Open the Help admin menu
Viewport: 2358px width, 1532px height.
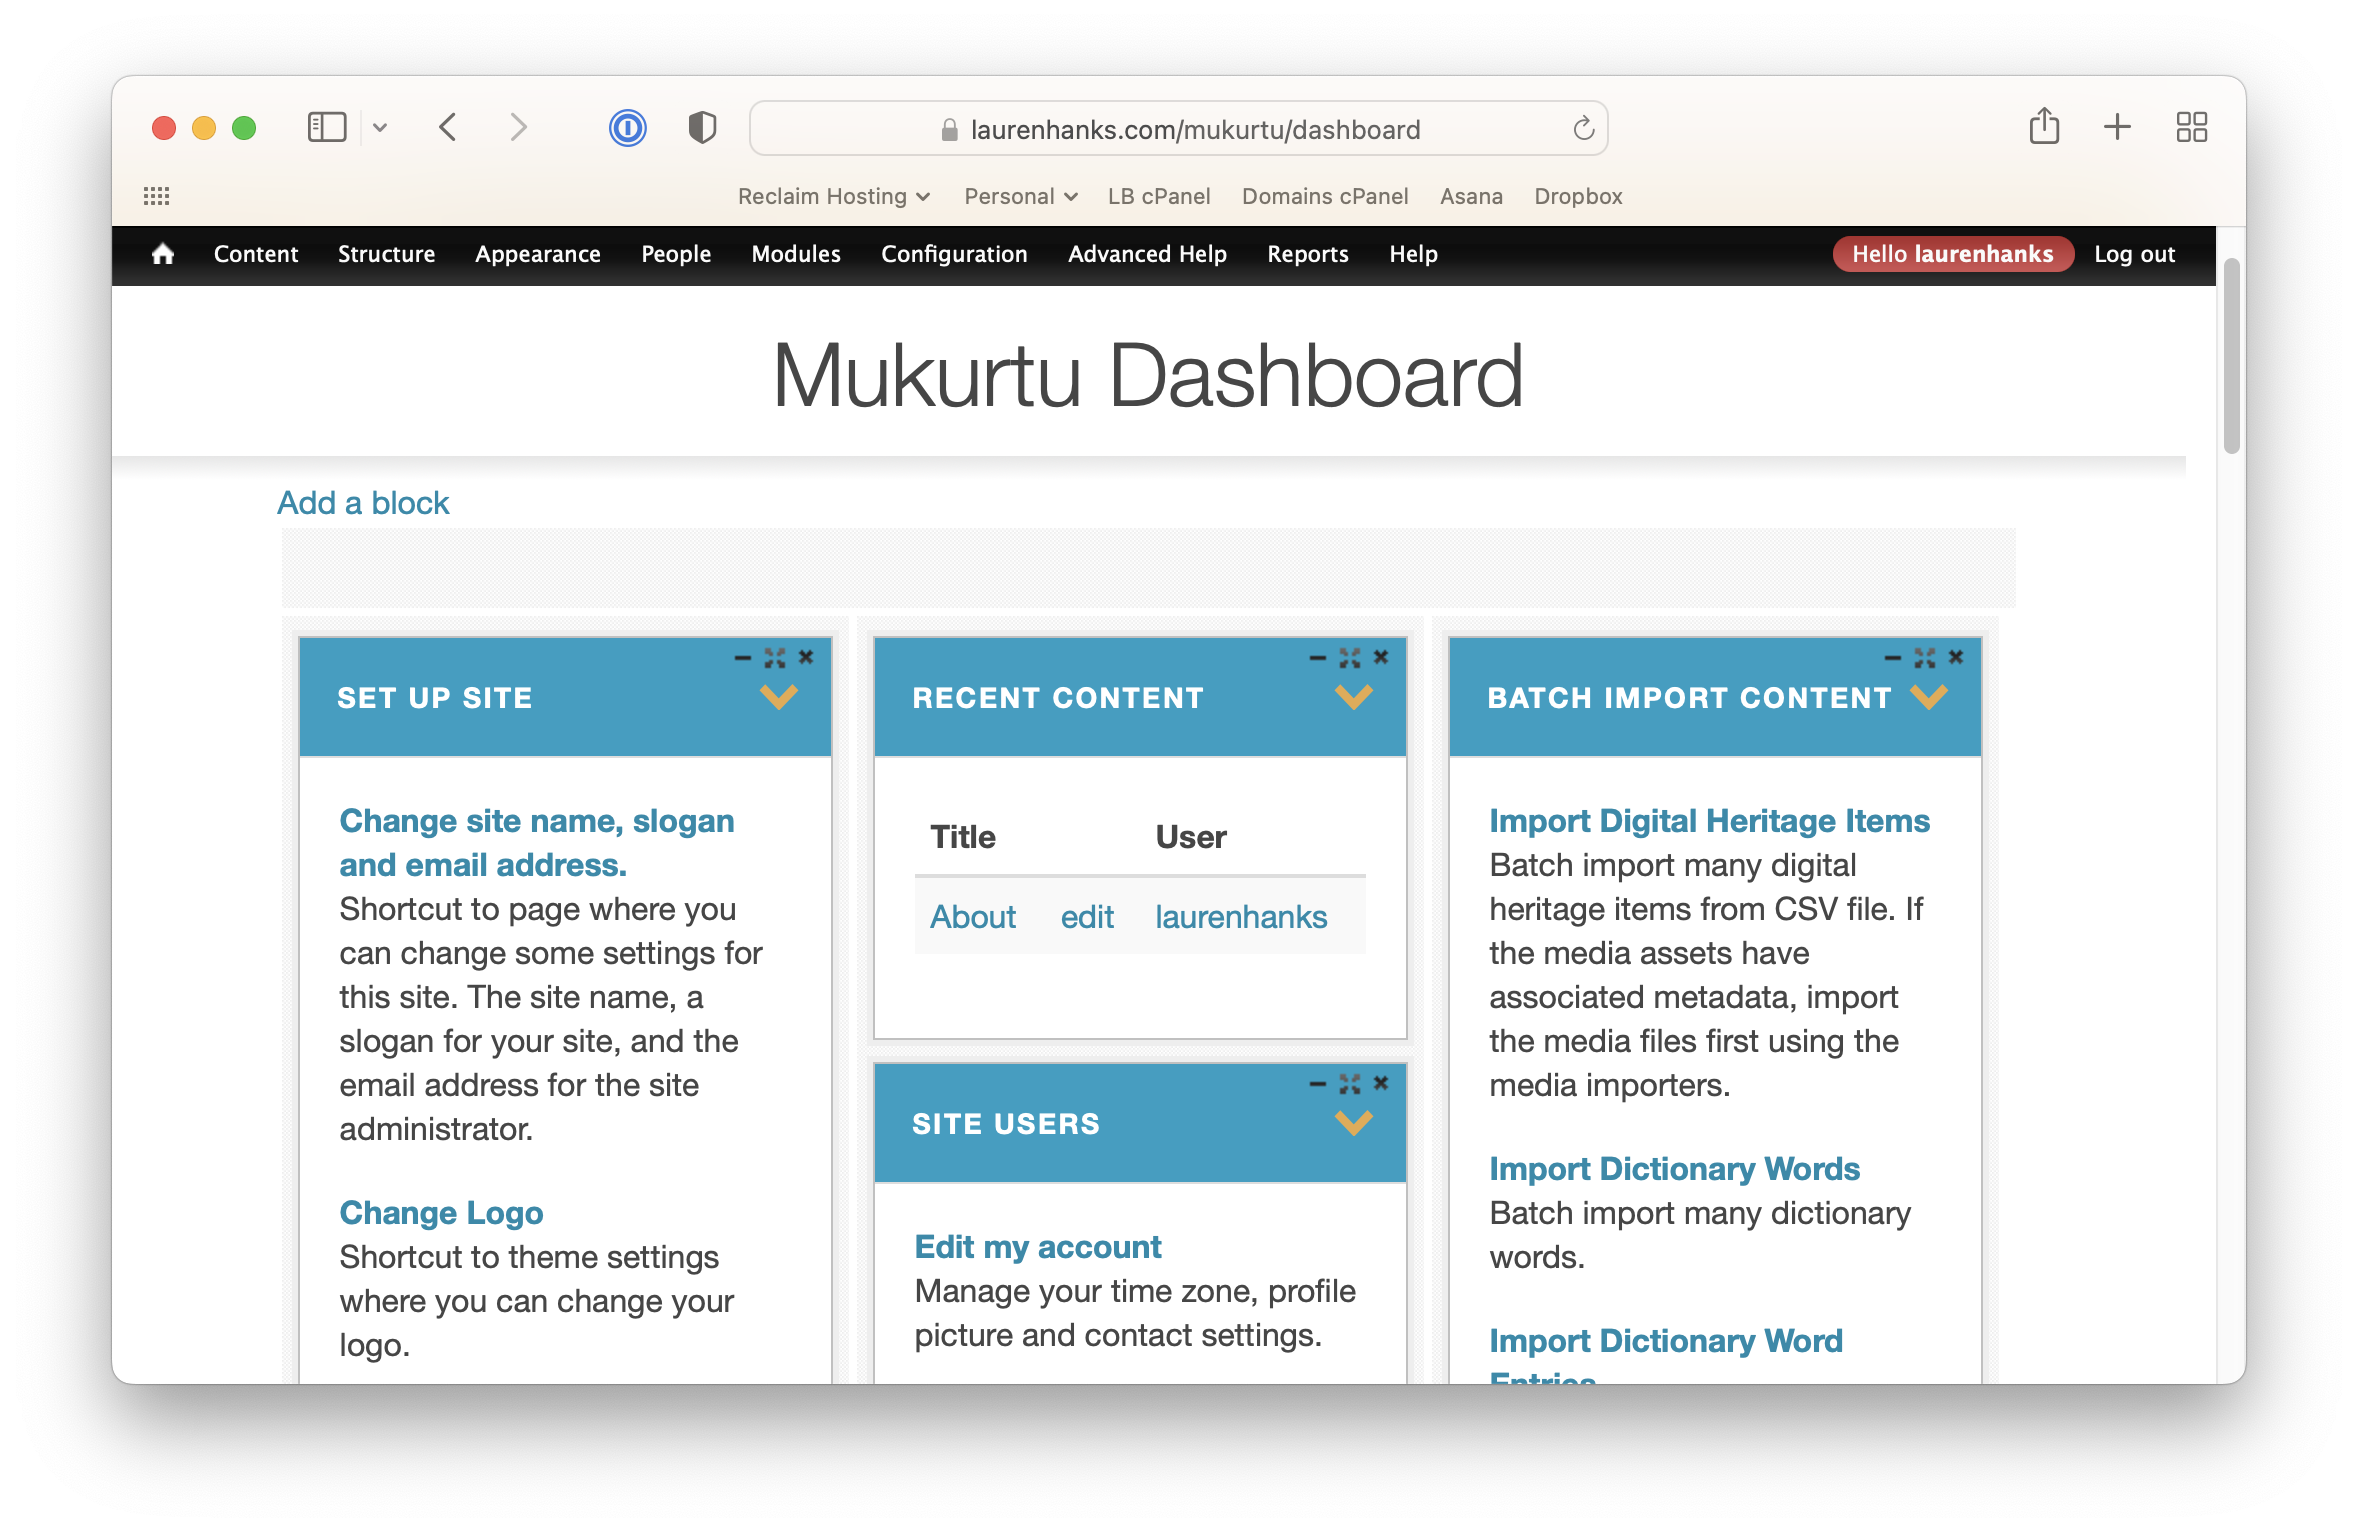pos(1413,254)
